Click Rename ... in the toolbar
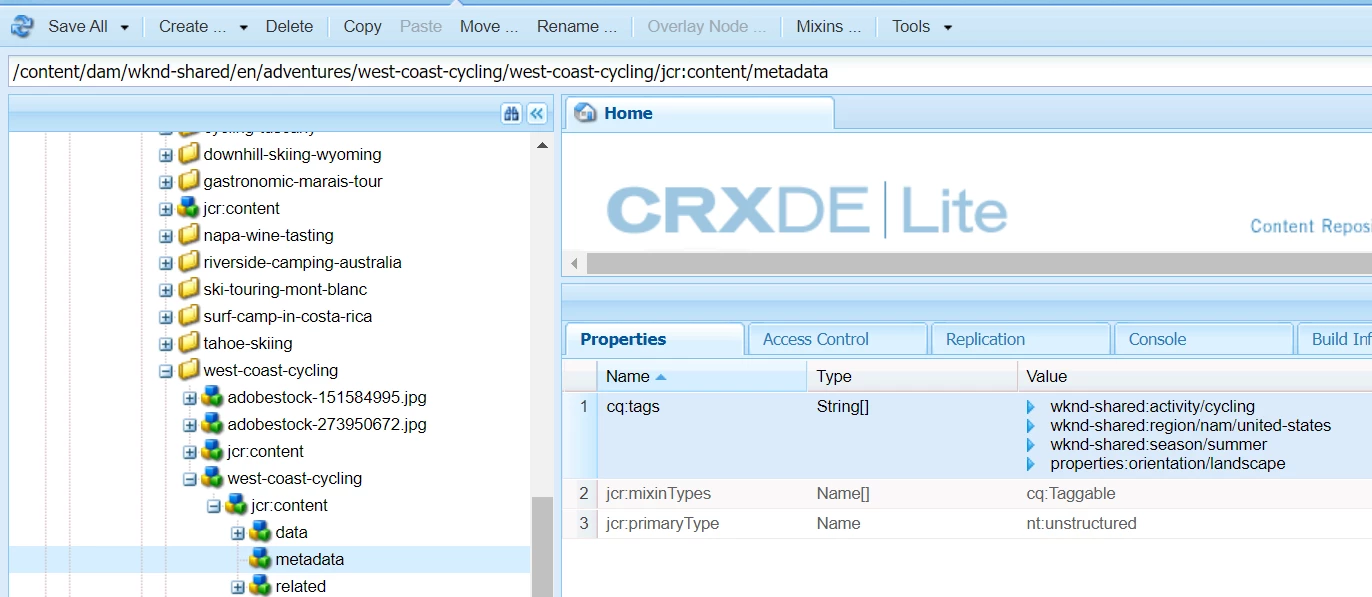This screenshot has width=1372, height=597. (577, 27)
